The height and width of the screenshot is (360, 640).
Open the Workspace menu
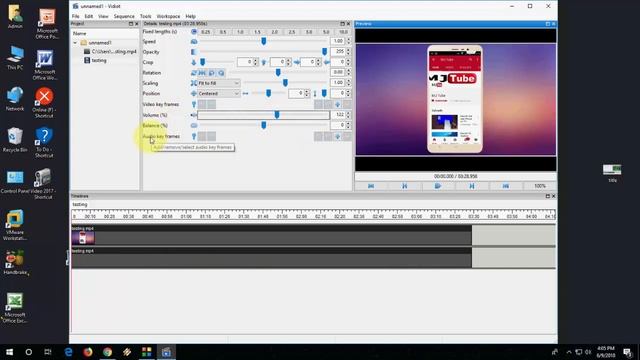168,16
